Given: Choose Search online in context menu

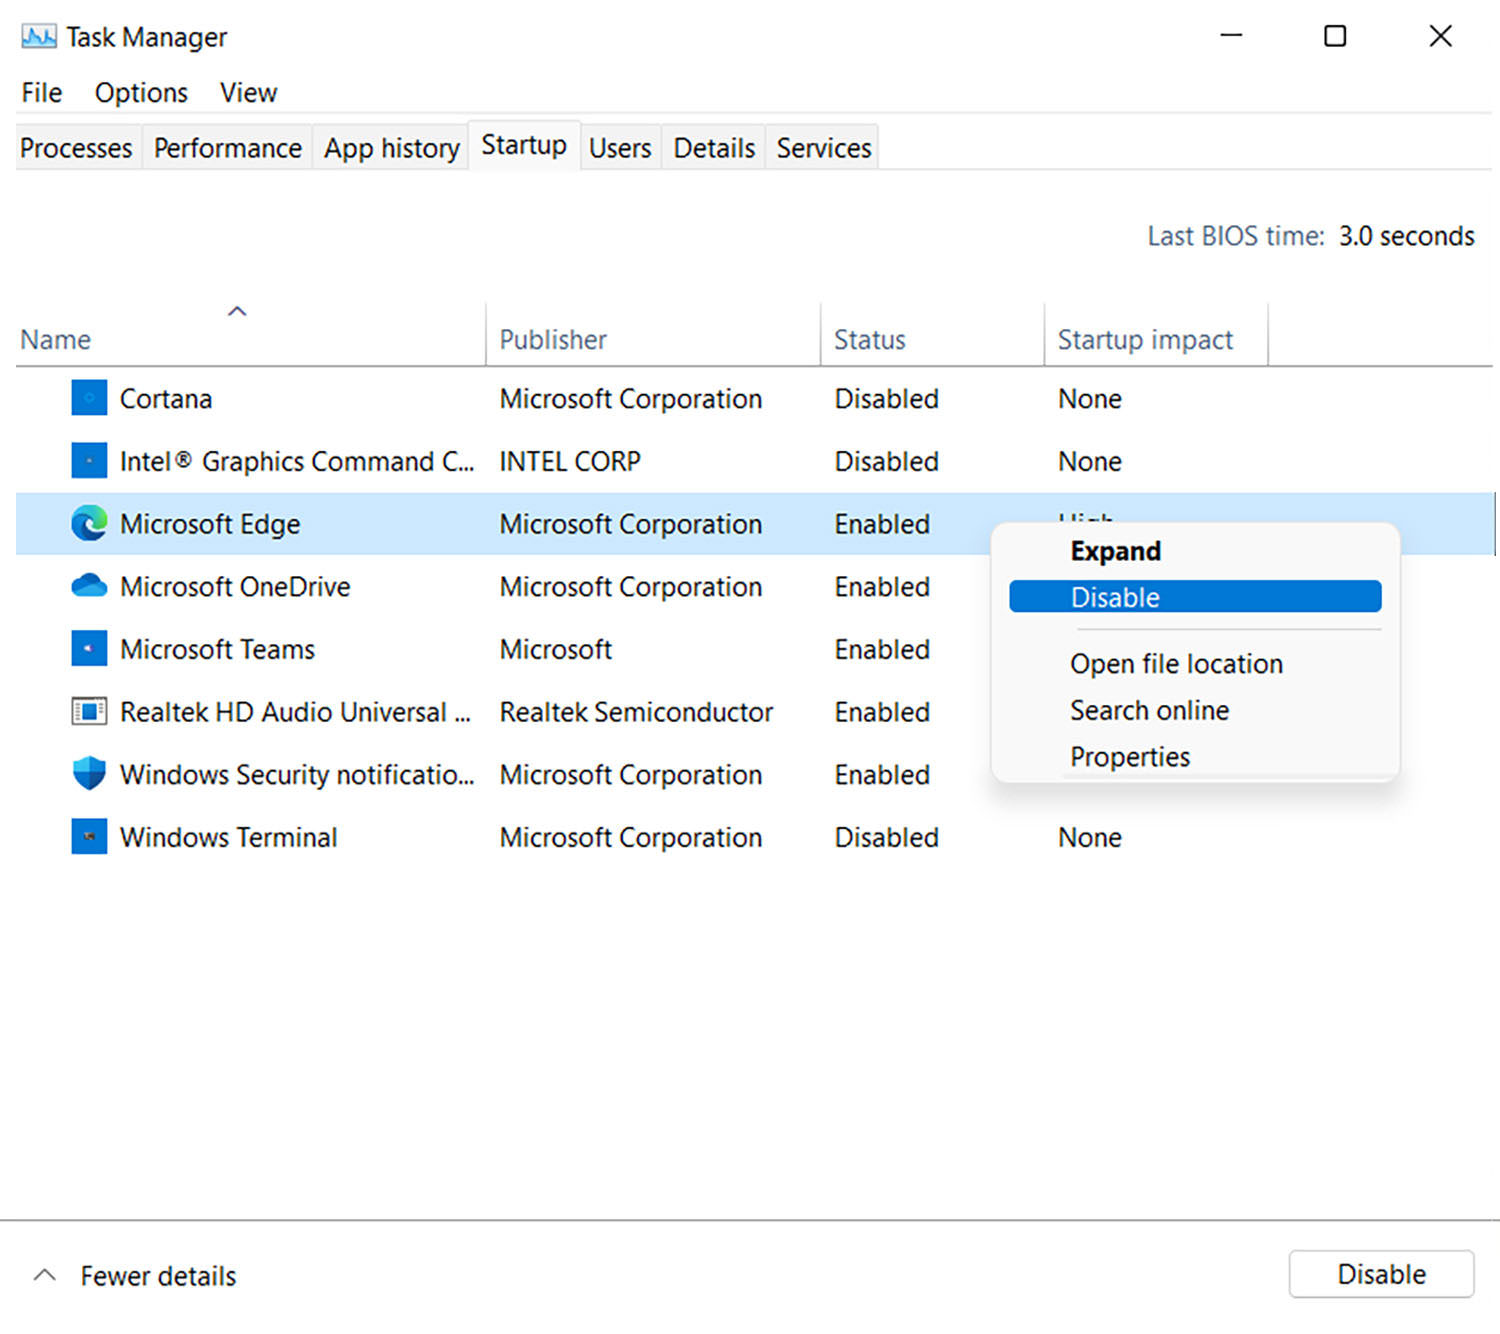Looking at the screenshot, I should coord(1195,710).
